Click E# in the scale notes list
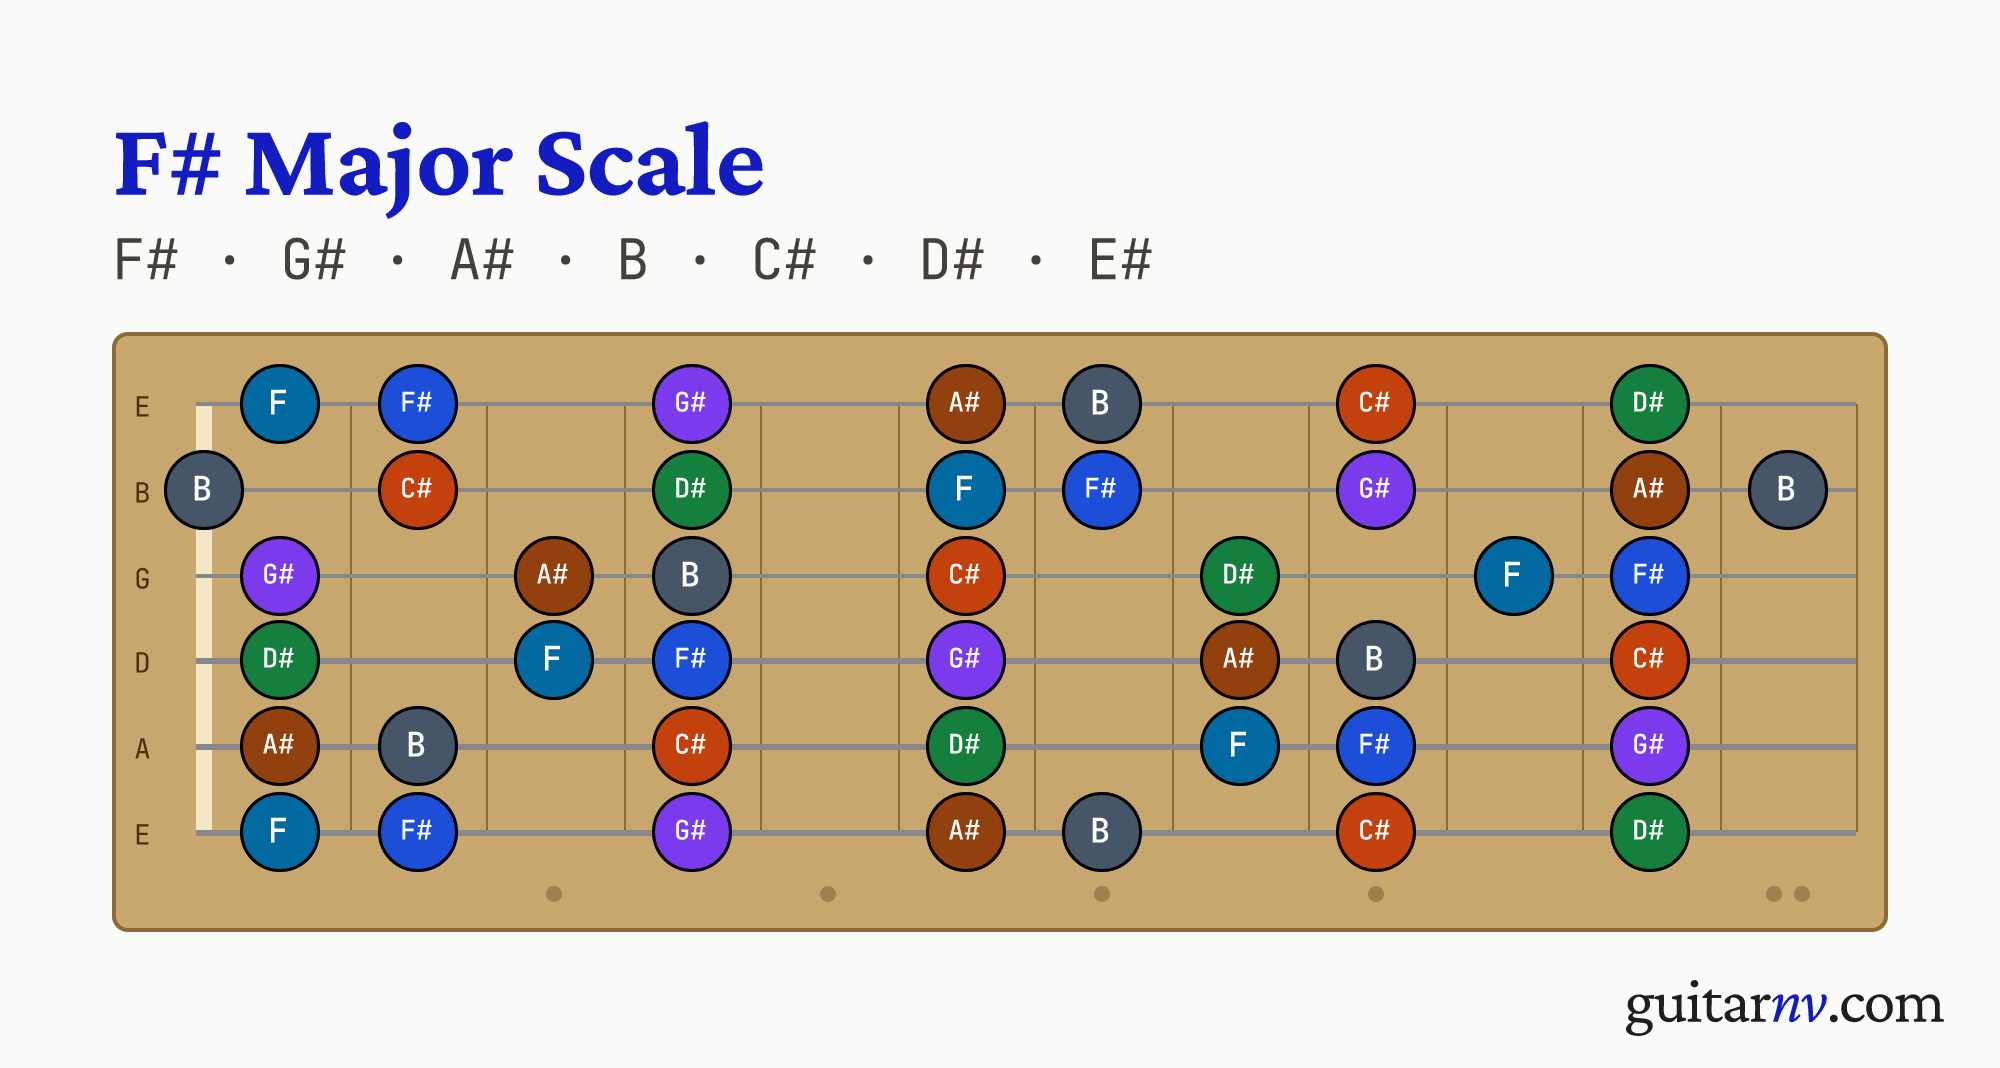This screenshot has width=2000, height=1068. (1120, 261)
